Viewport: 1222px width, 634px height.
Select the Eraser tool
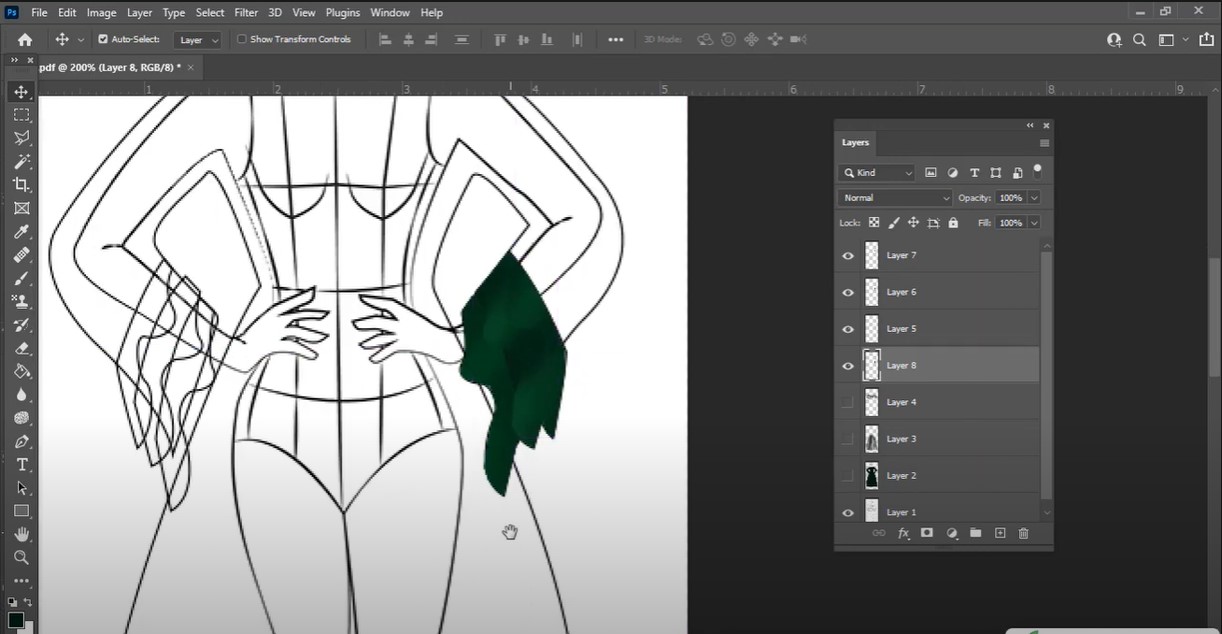[x=21, y=348]
